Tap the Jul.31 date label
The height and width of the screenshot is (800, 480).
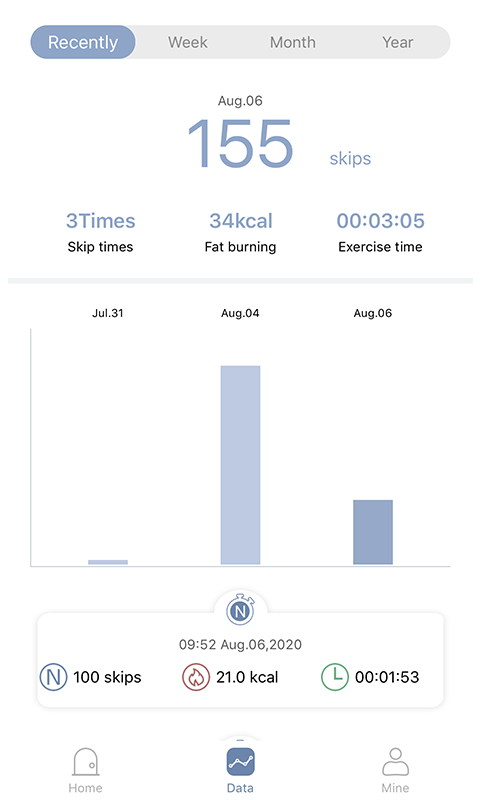coord(108,313)
